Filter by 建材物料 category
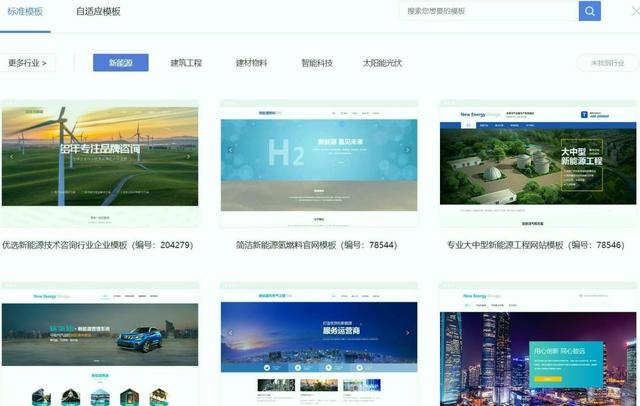Screen dimensions: 640x406 (252, 63)
